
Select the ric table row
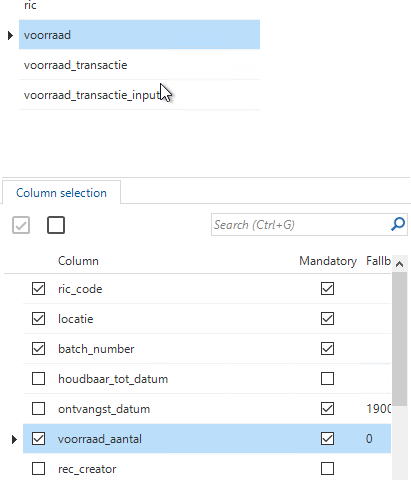pyautogui.click(x=139, y=7)
